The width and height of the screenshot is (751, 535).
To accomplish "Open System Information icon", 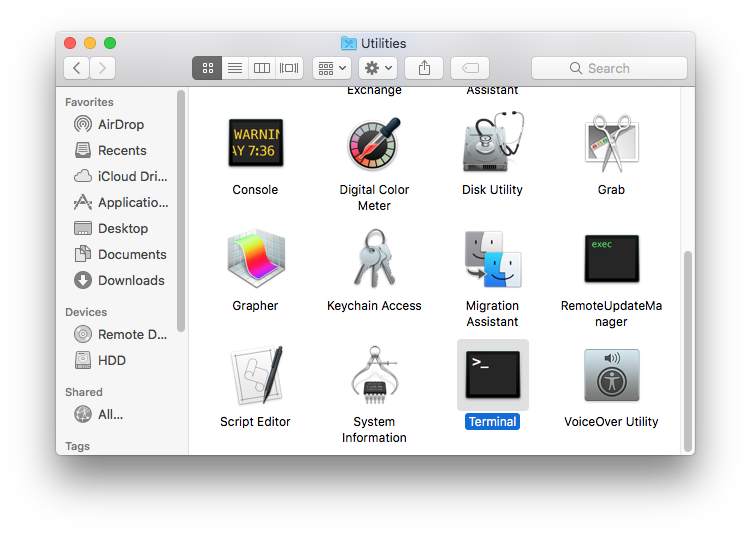I will coord(374,376).
